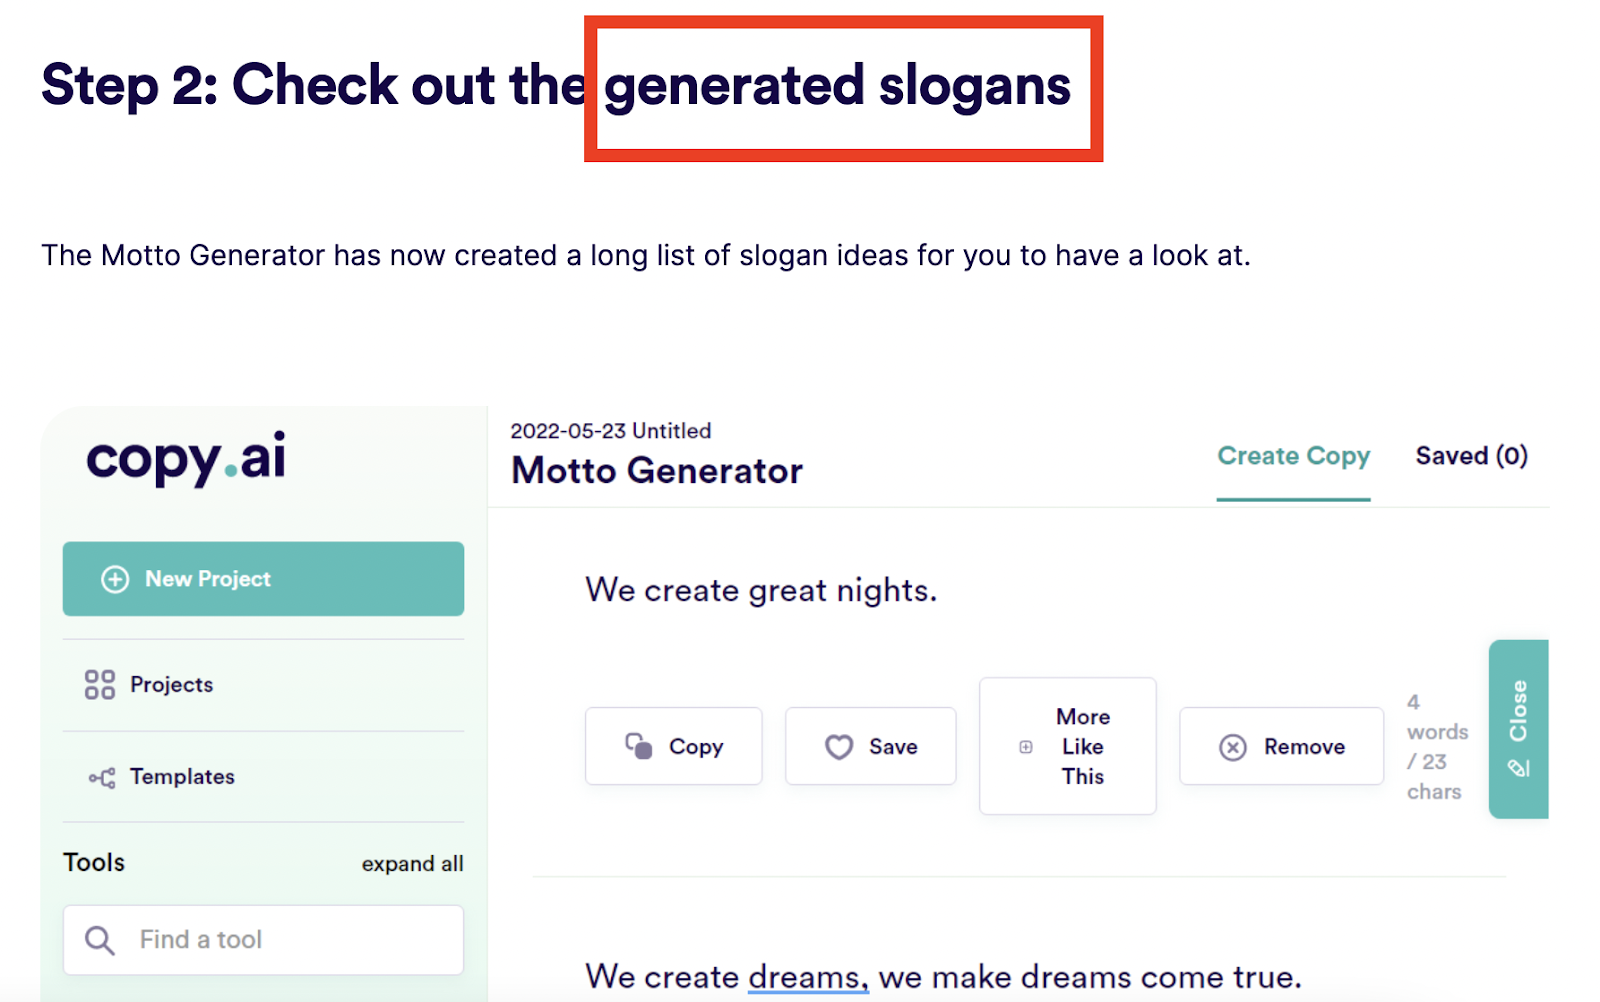Click the More Like This plus icon
1600x1002 pixels.
click(x=1026, y=747)
